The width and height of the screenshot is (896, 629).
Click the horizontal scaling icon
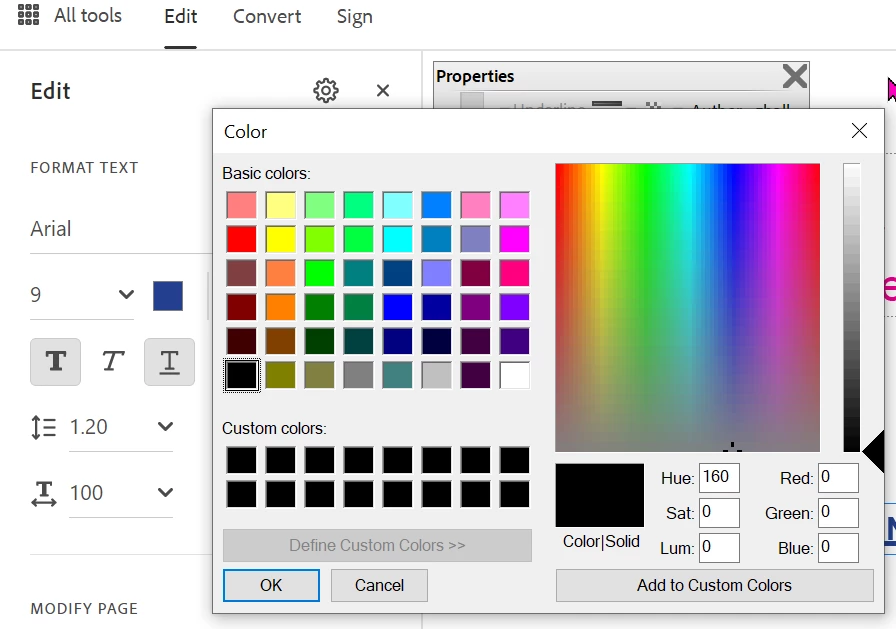coord(43,493)
